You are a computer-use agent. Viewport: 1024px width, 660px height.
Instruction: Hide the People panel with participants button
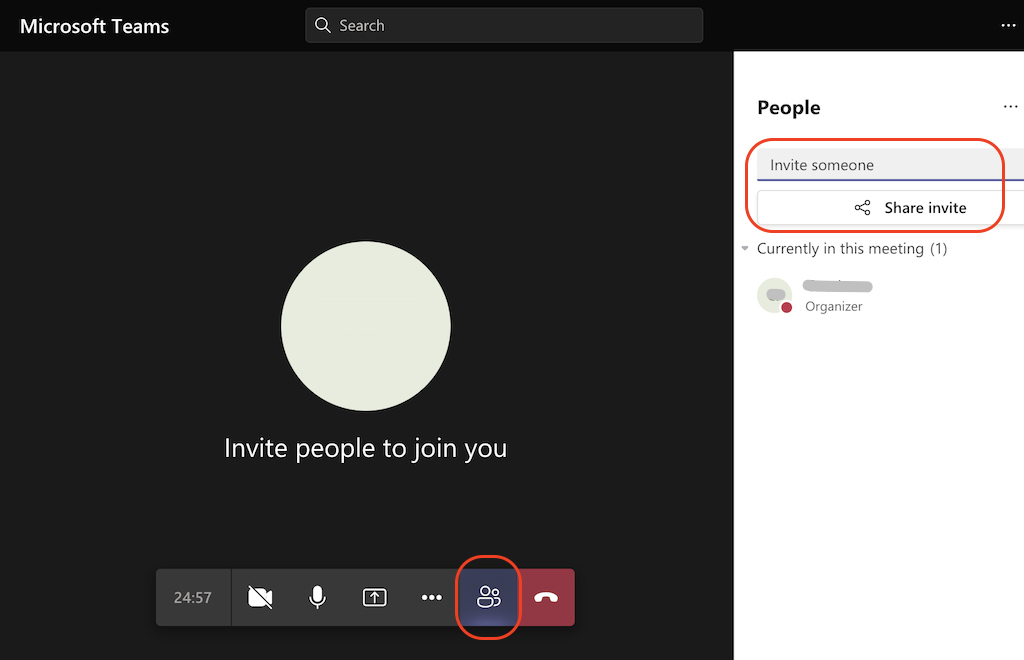pyautogui.click(x=488, y=597)
